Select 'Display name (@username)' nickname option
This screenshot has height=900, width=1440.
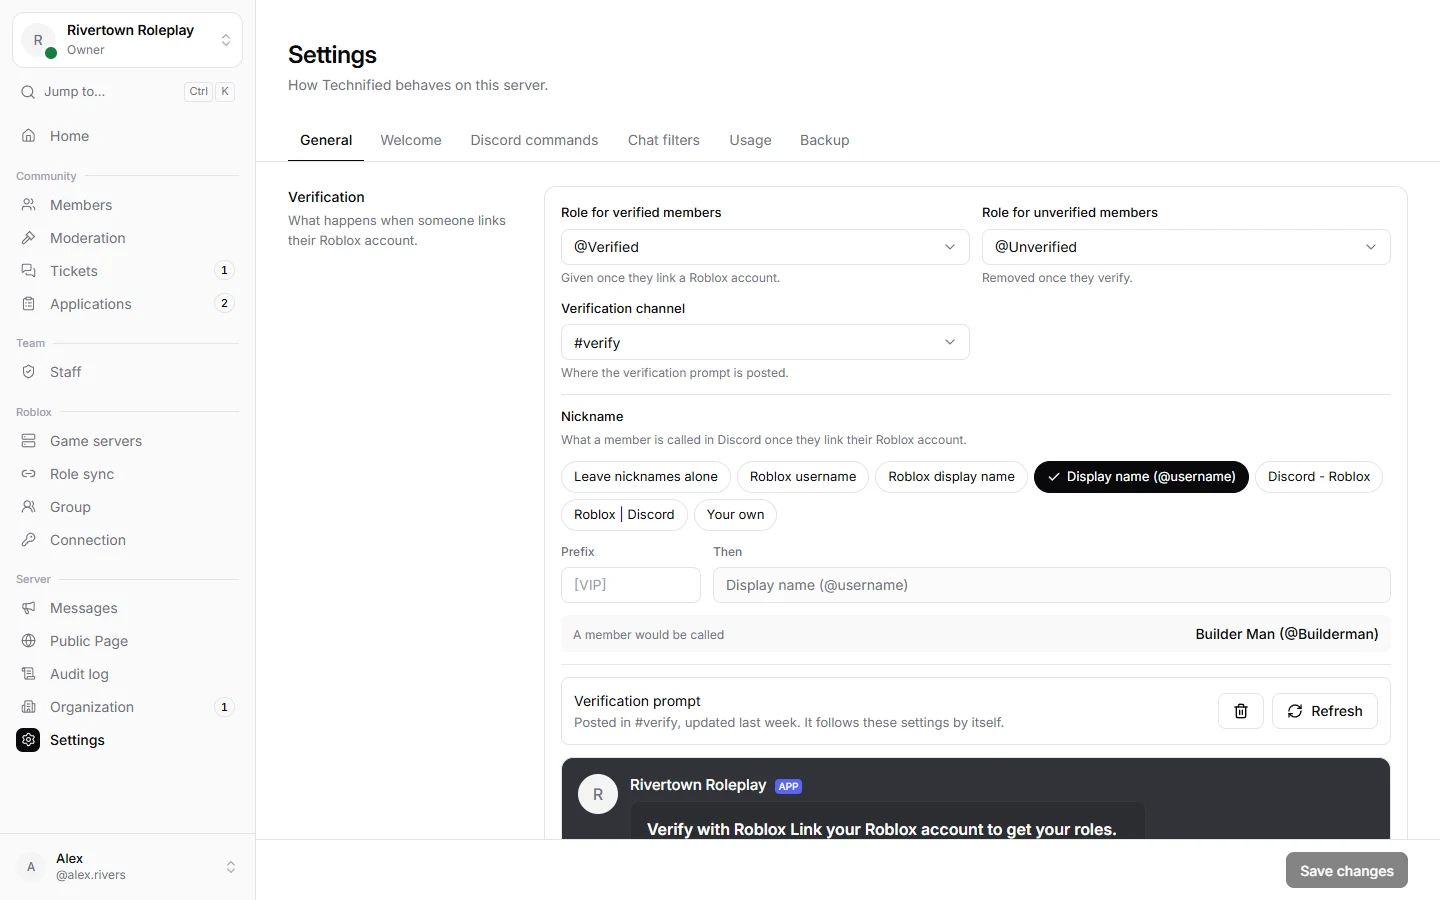click(x=1141, y=477)
